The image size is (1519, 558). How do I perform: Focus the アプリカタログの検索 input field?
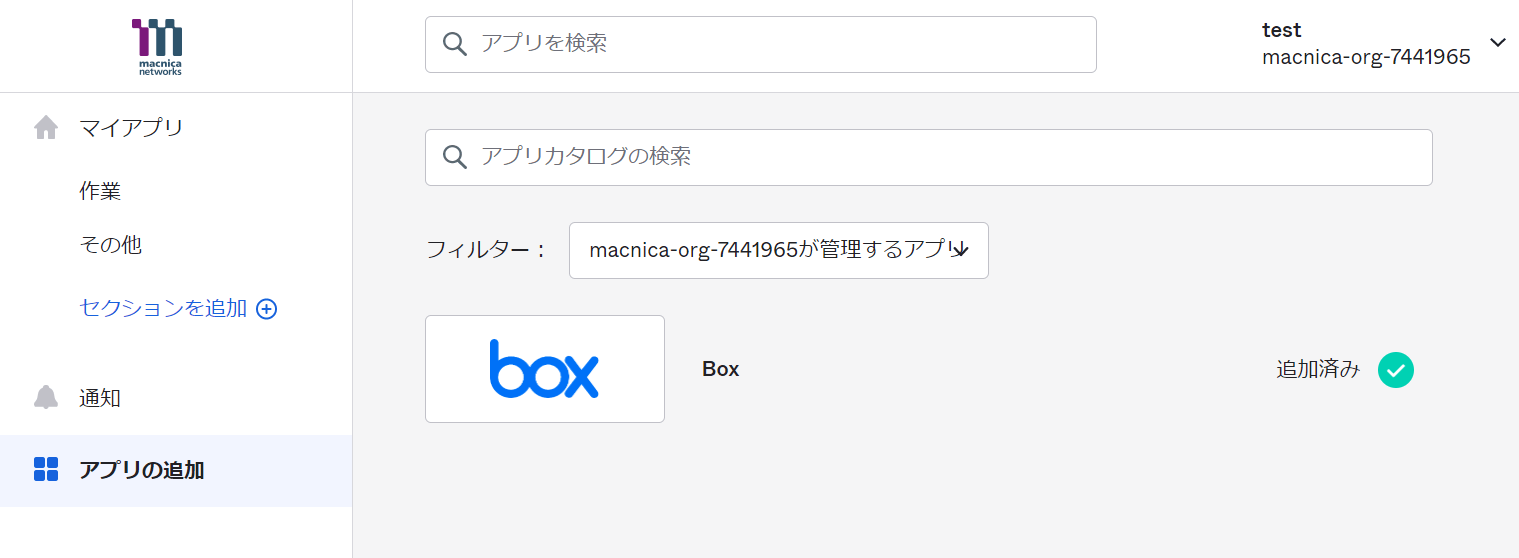tap(940, 157)
